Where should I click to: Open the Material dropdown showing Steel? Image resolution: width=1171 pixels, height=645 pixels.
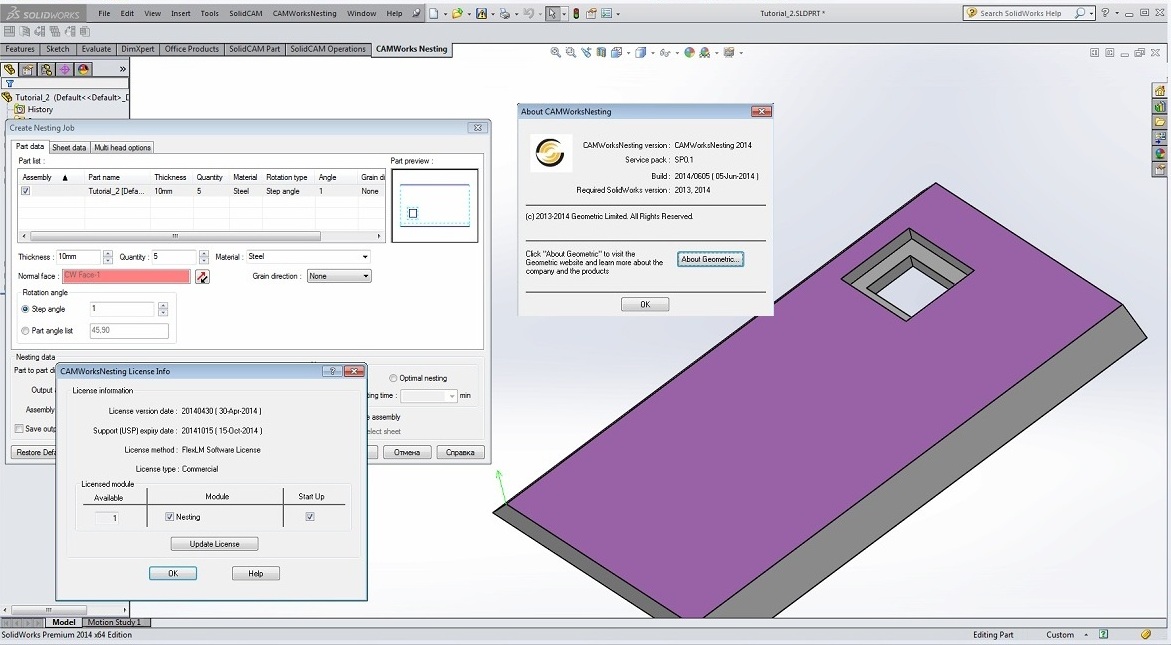coord(308,257)
